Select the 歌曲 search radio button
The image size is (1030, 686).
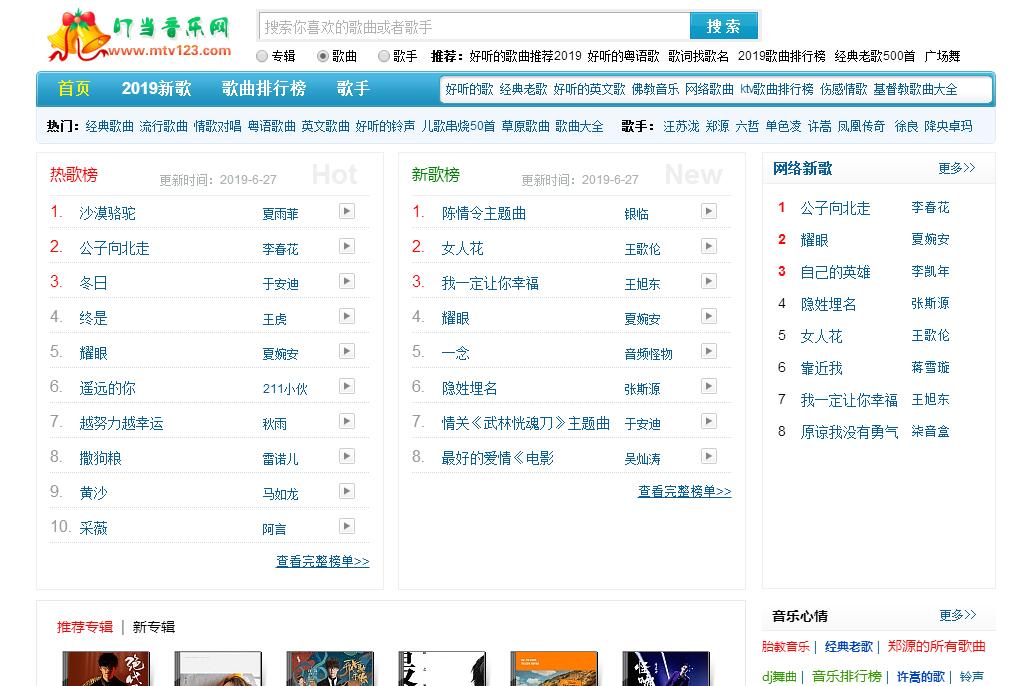[323, 57]
